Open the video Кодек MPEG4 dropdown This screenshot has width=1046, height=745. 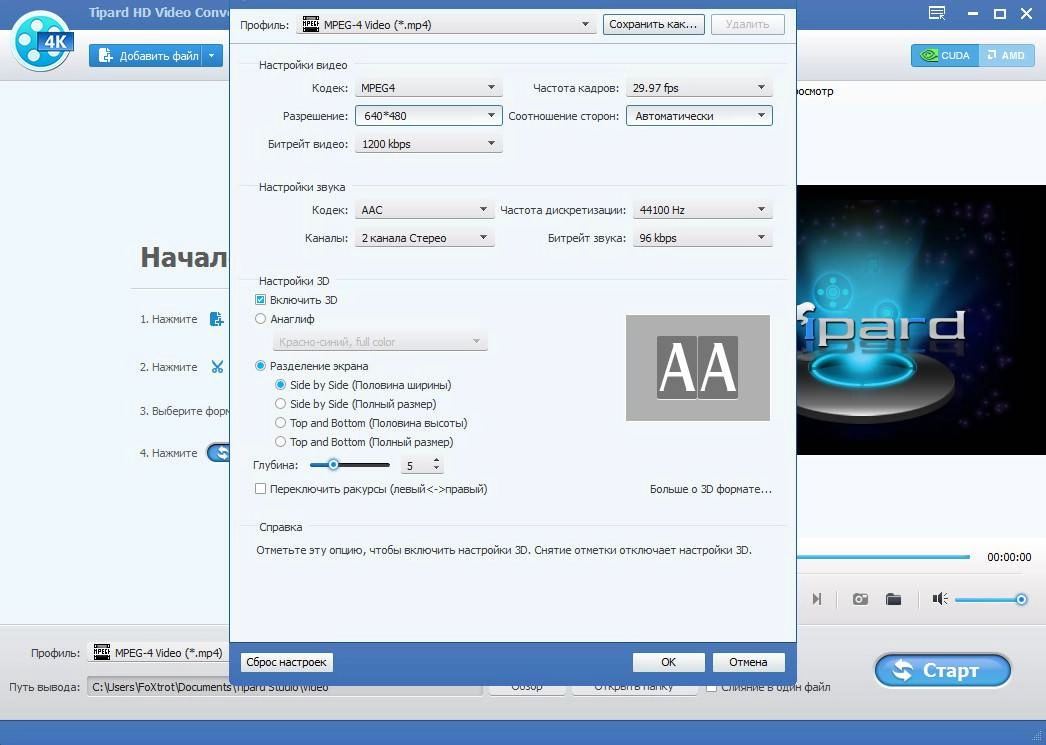(428, 88)
